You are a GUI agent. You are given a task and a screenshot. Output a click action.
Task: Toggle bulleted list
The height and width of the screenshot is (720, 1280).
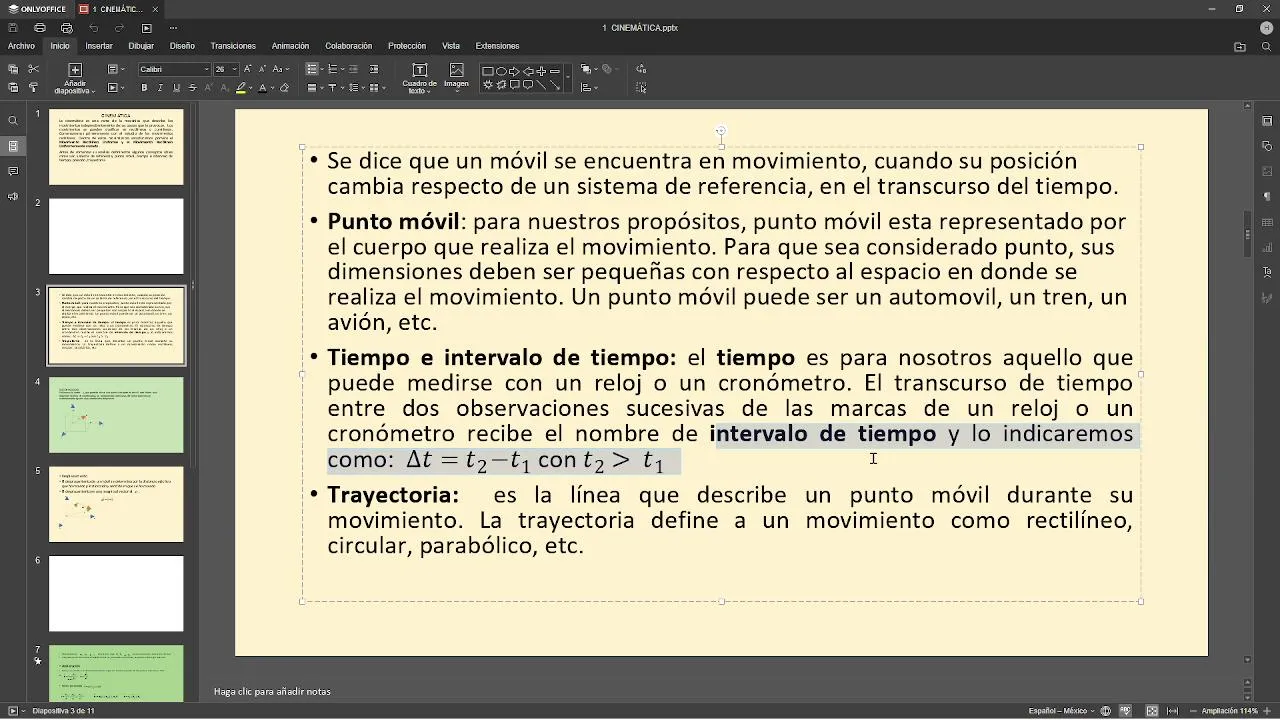(311, 69)
